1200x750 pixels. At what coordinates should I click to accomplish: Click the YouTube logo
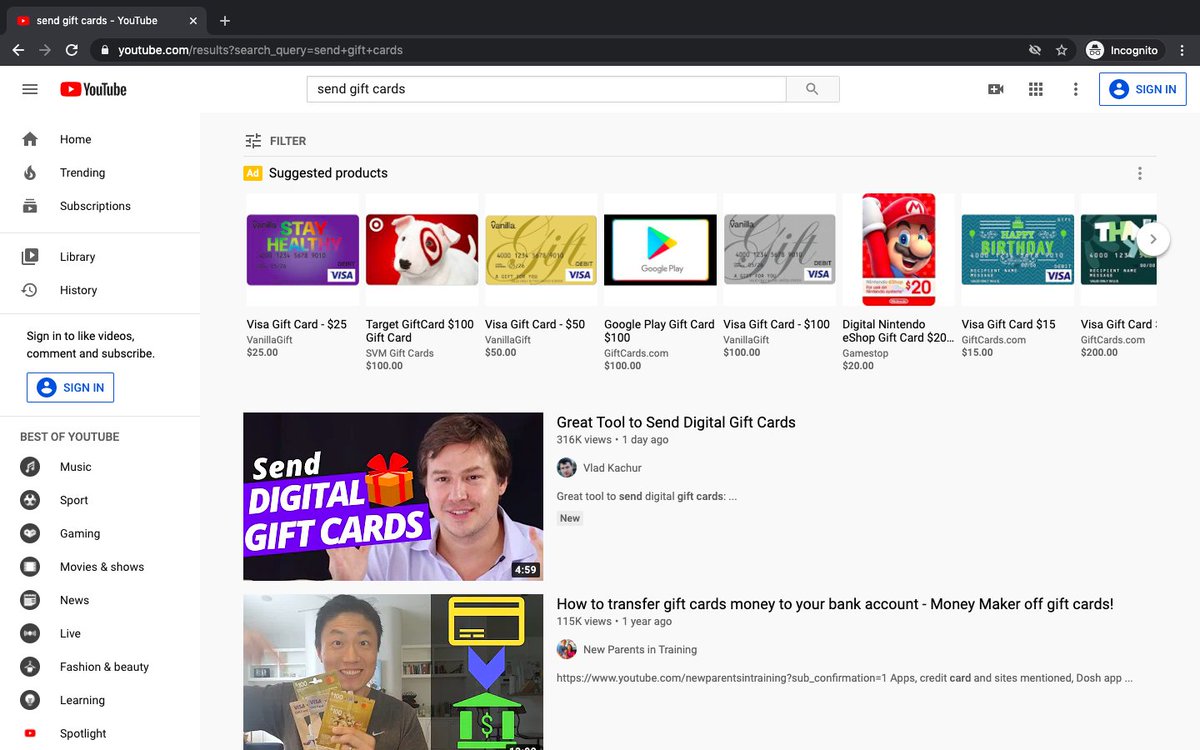(93, 89)
